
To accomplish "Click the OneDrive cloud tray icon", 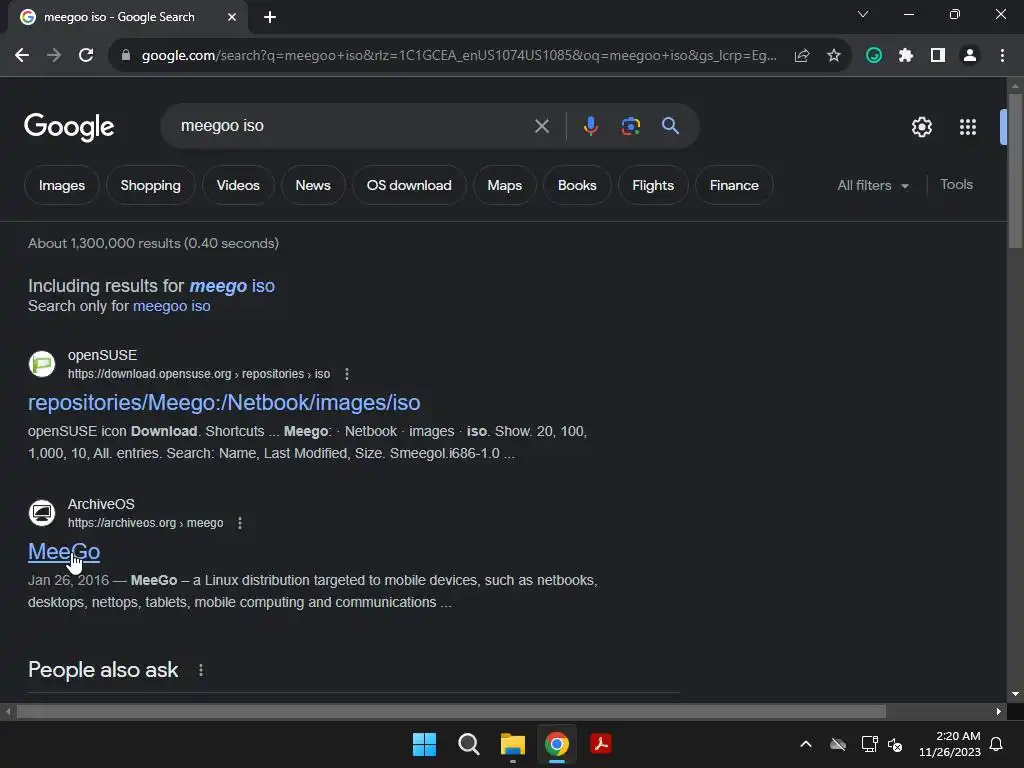I will [838, 744].
